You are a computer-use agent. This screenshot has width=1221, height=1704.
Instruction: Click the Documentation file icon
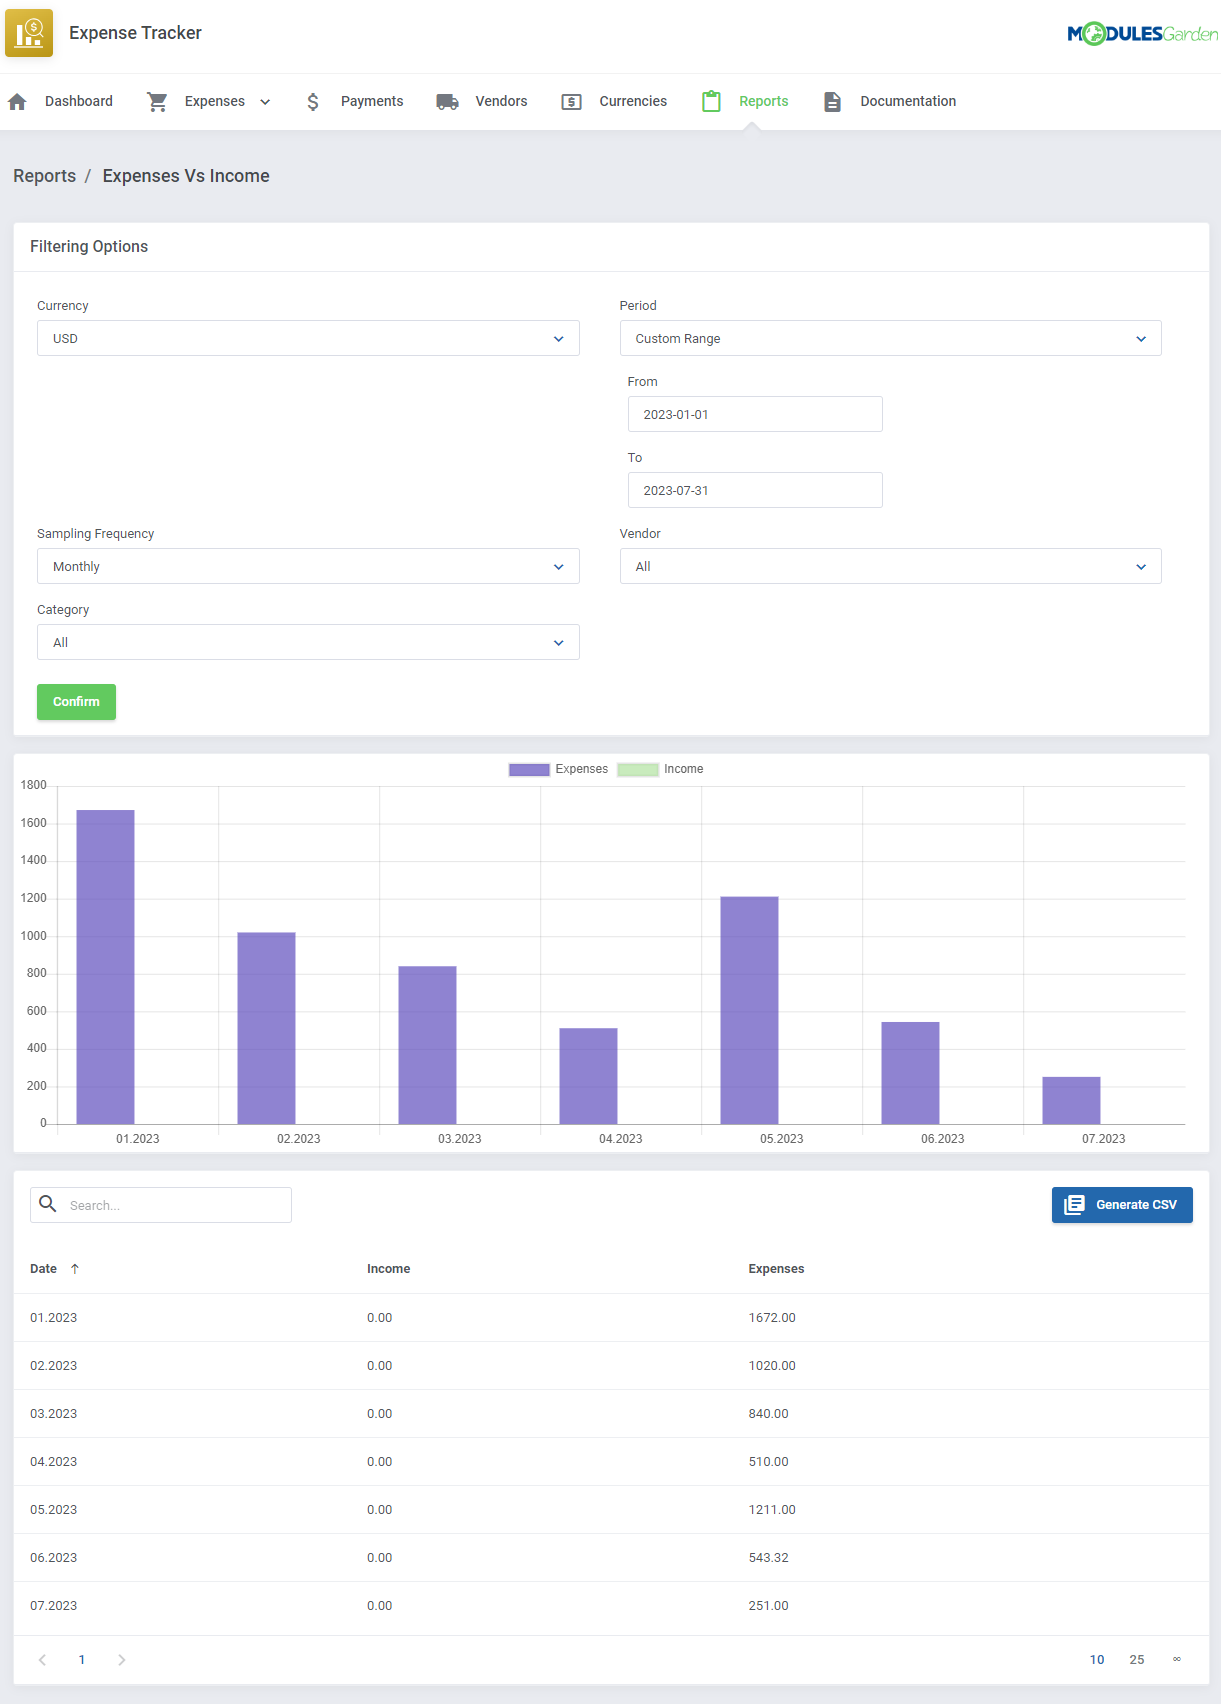pos(832,102)
